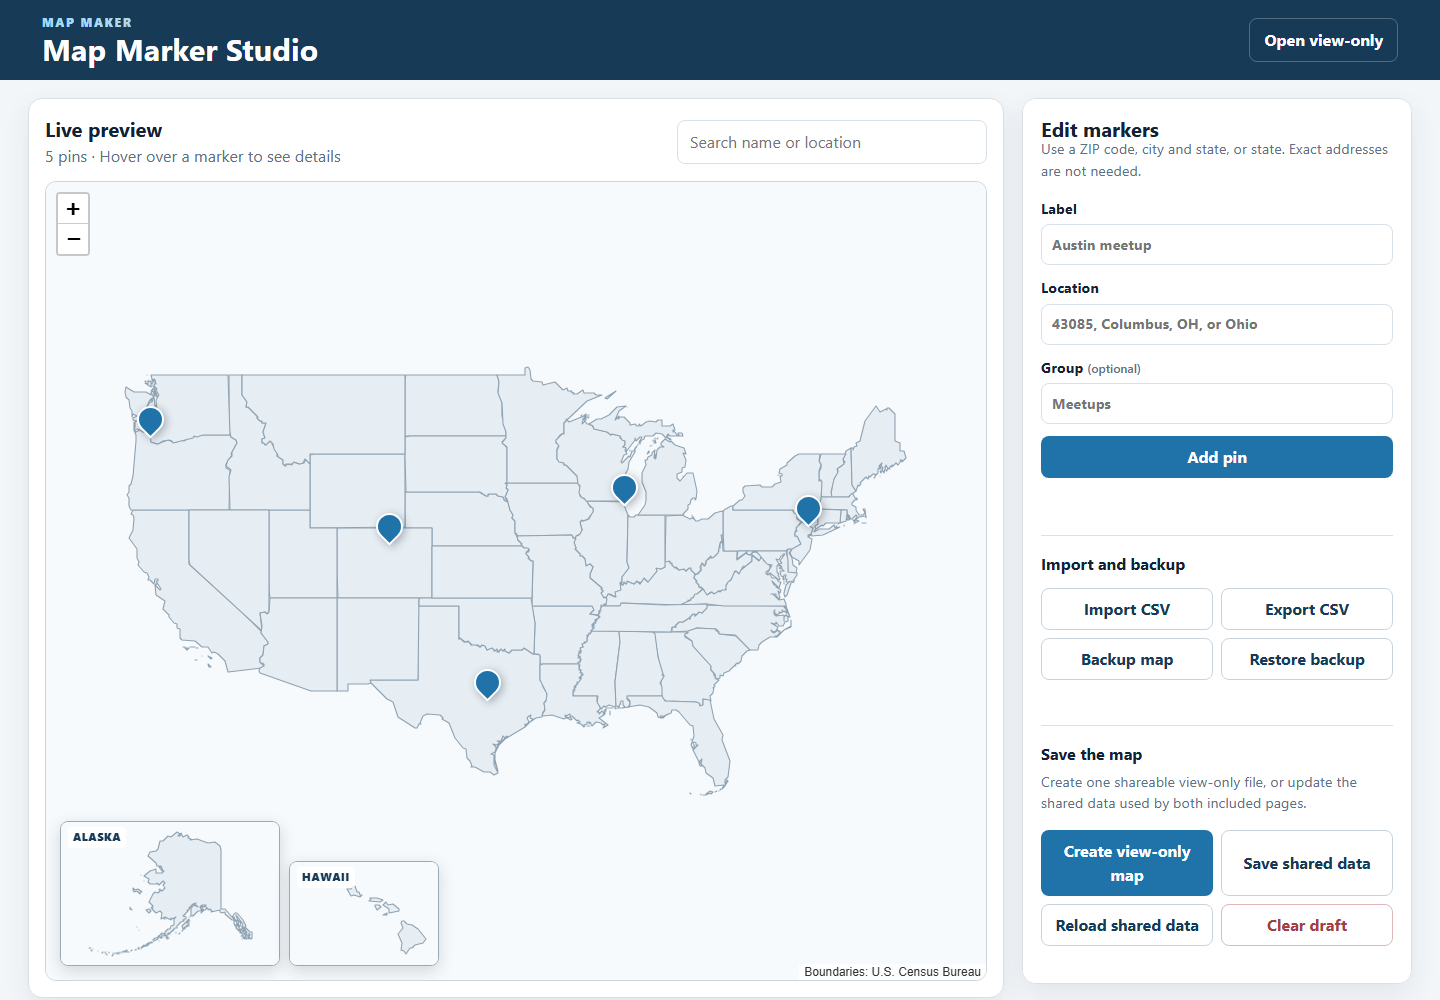Screen dimensions: 1440x1000
Task: Select the map pin near New York
Action: coord(808,510)
